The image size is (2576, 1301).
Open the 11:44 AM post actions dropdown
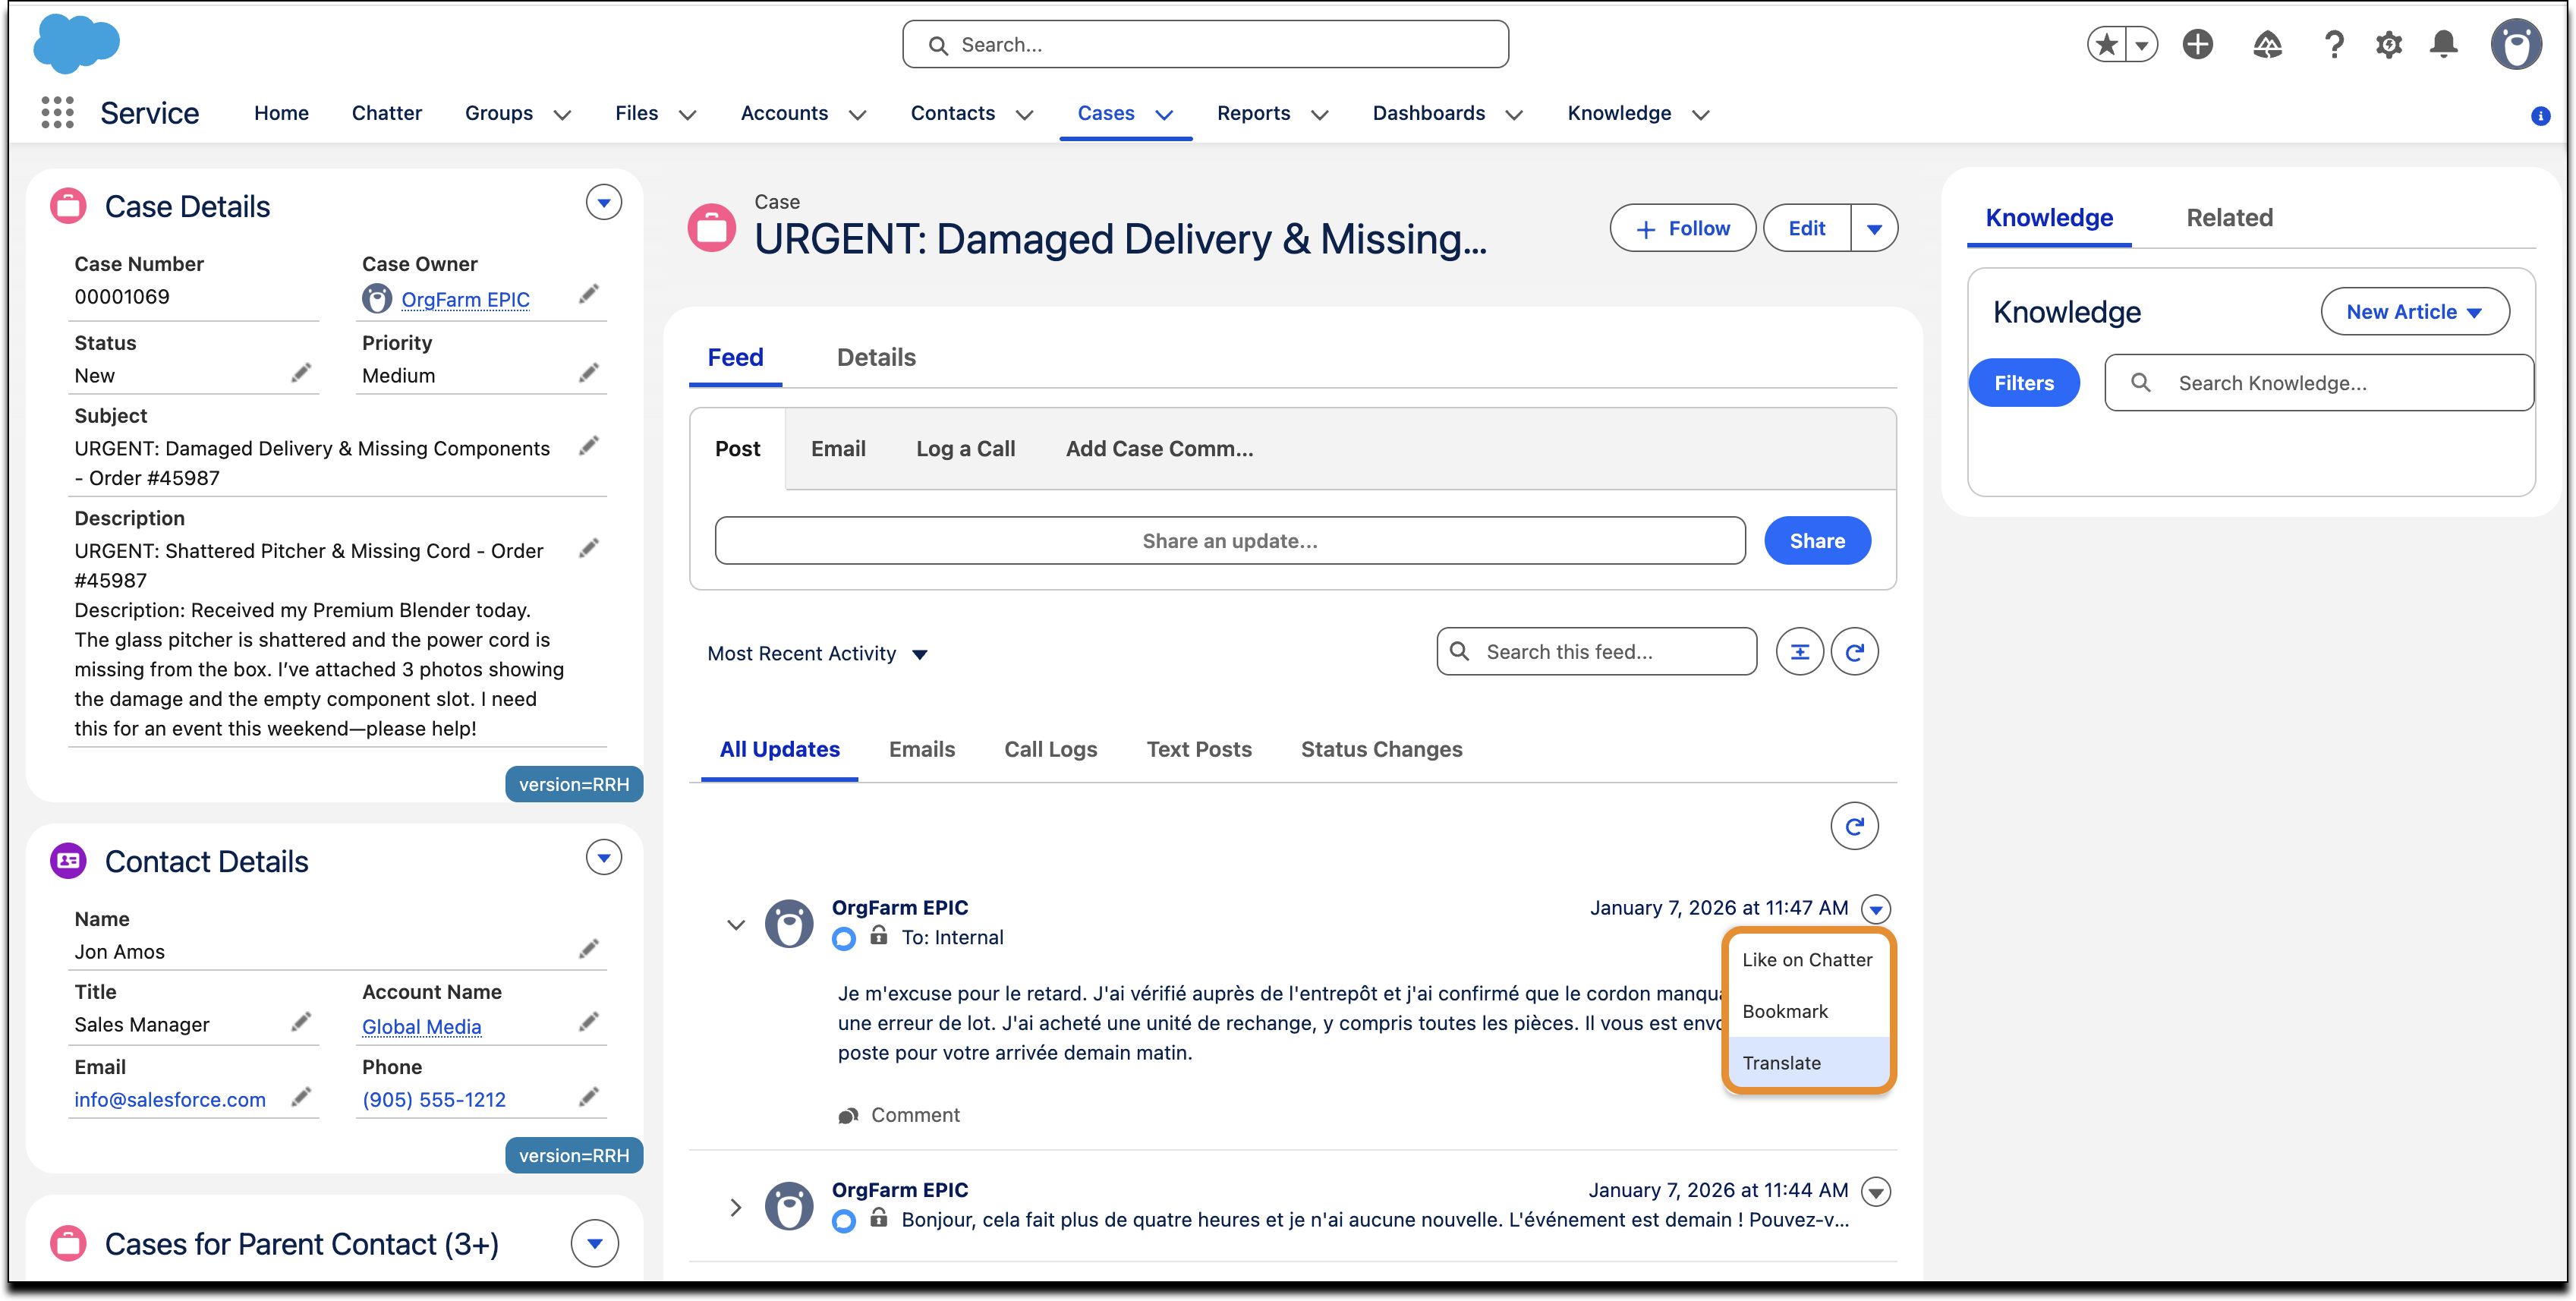(1876, 1192)
